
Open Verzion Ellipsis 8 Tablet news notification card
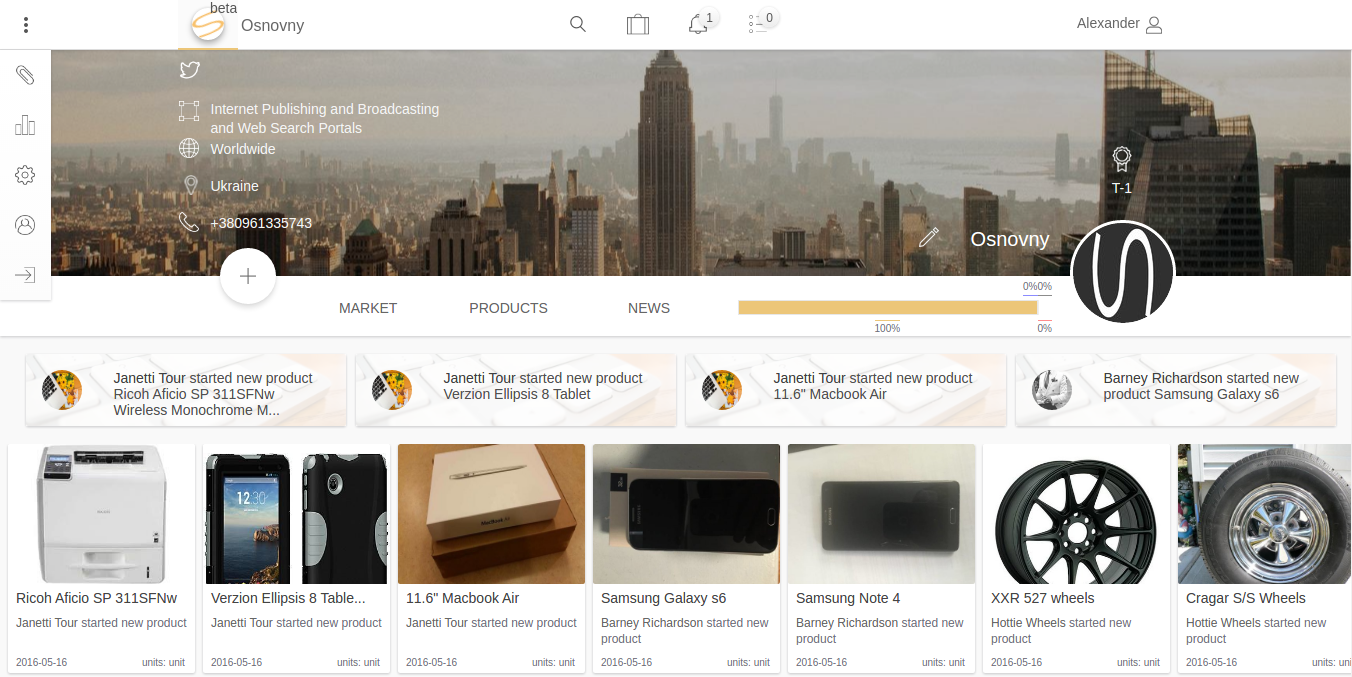[516, 390]
